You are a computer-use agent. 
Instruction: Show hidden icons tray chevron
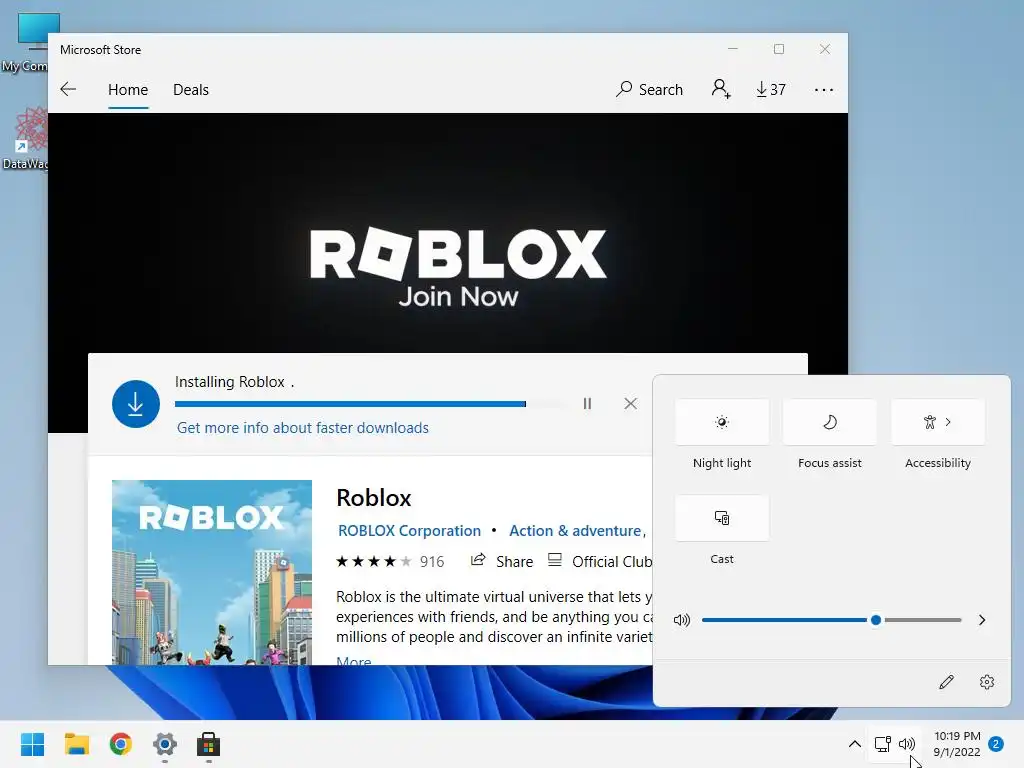click(854, 744)
